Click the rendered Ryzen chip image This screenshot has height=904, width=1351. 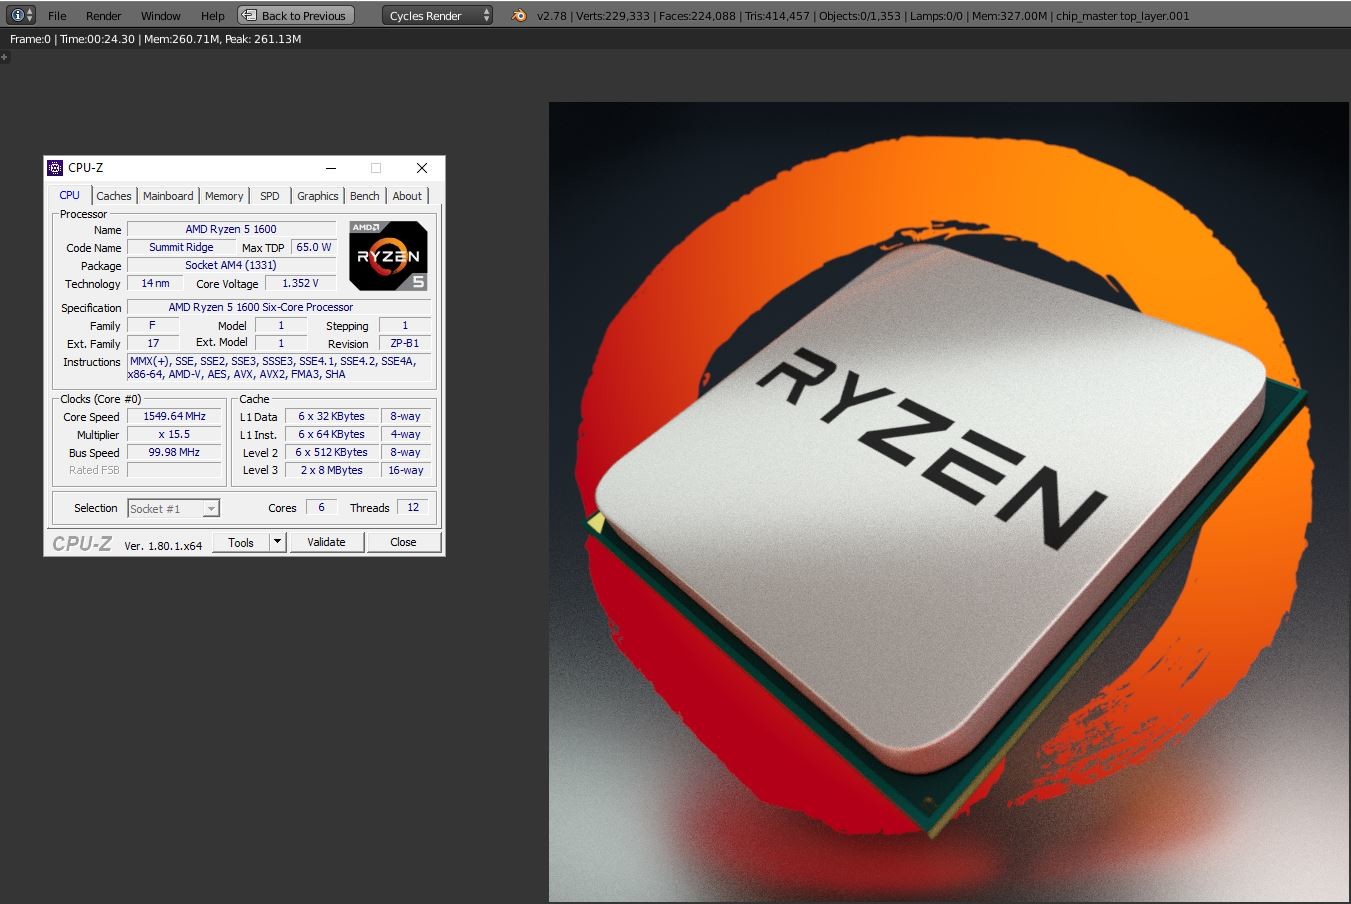click(949, 502)
